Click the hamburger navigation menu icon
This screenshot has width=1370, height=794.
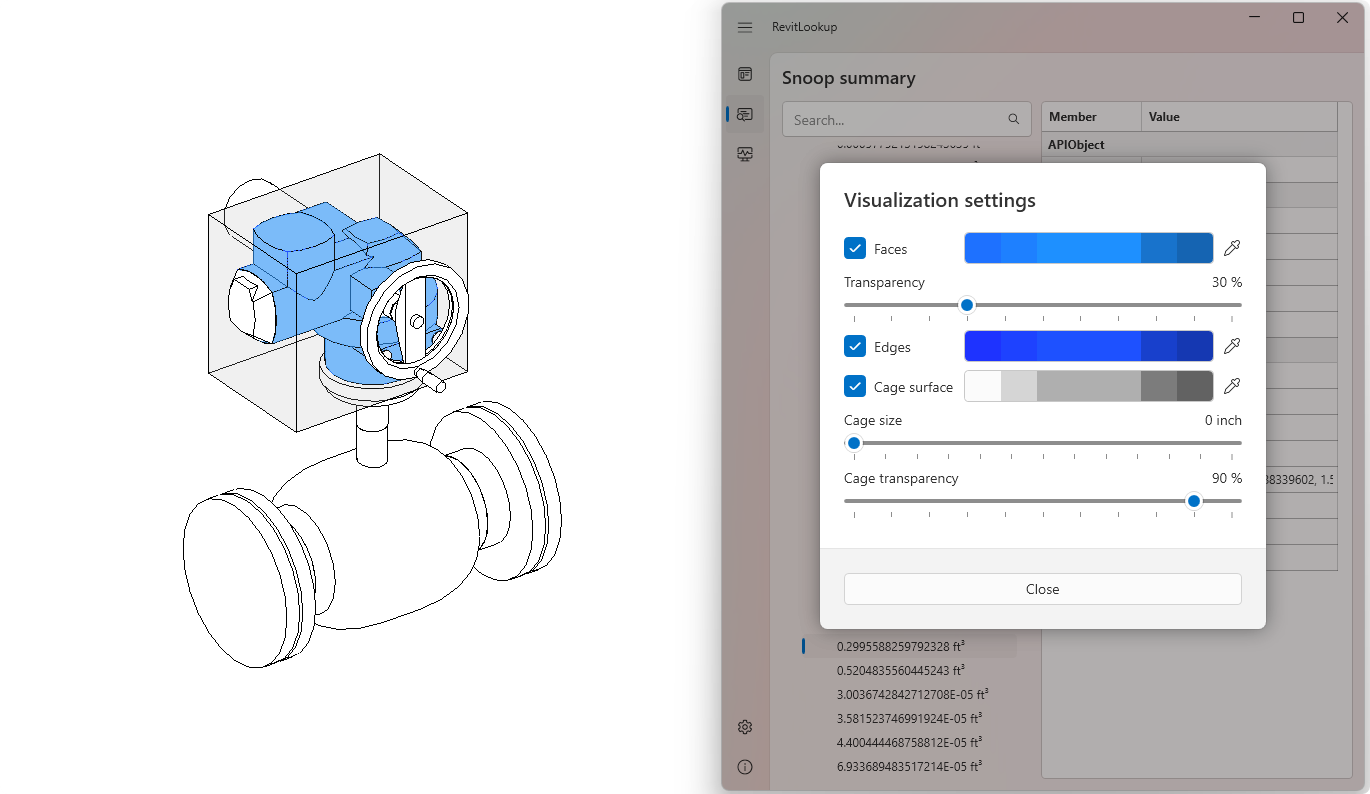coord(745,27)
